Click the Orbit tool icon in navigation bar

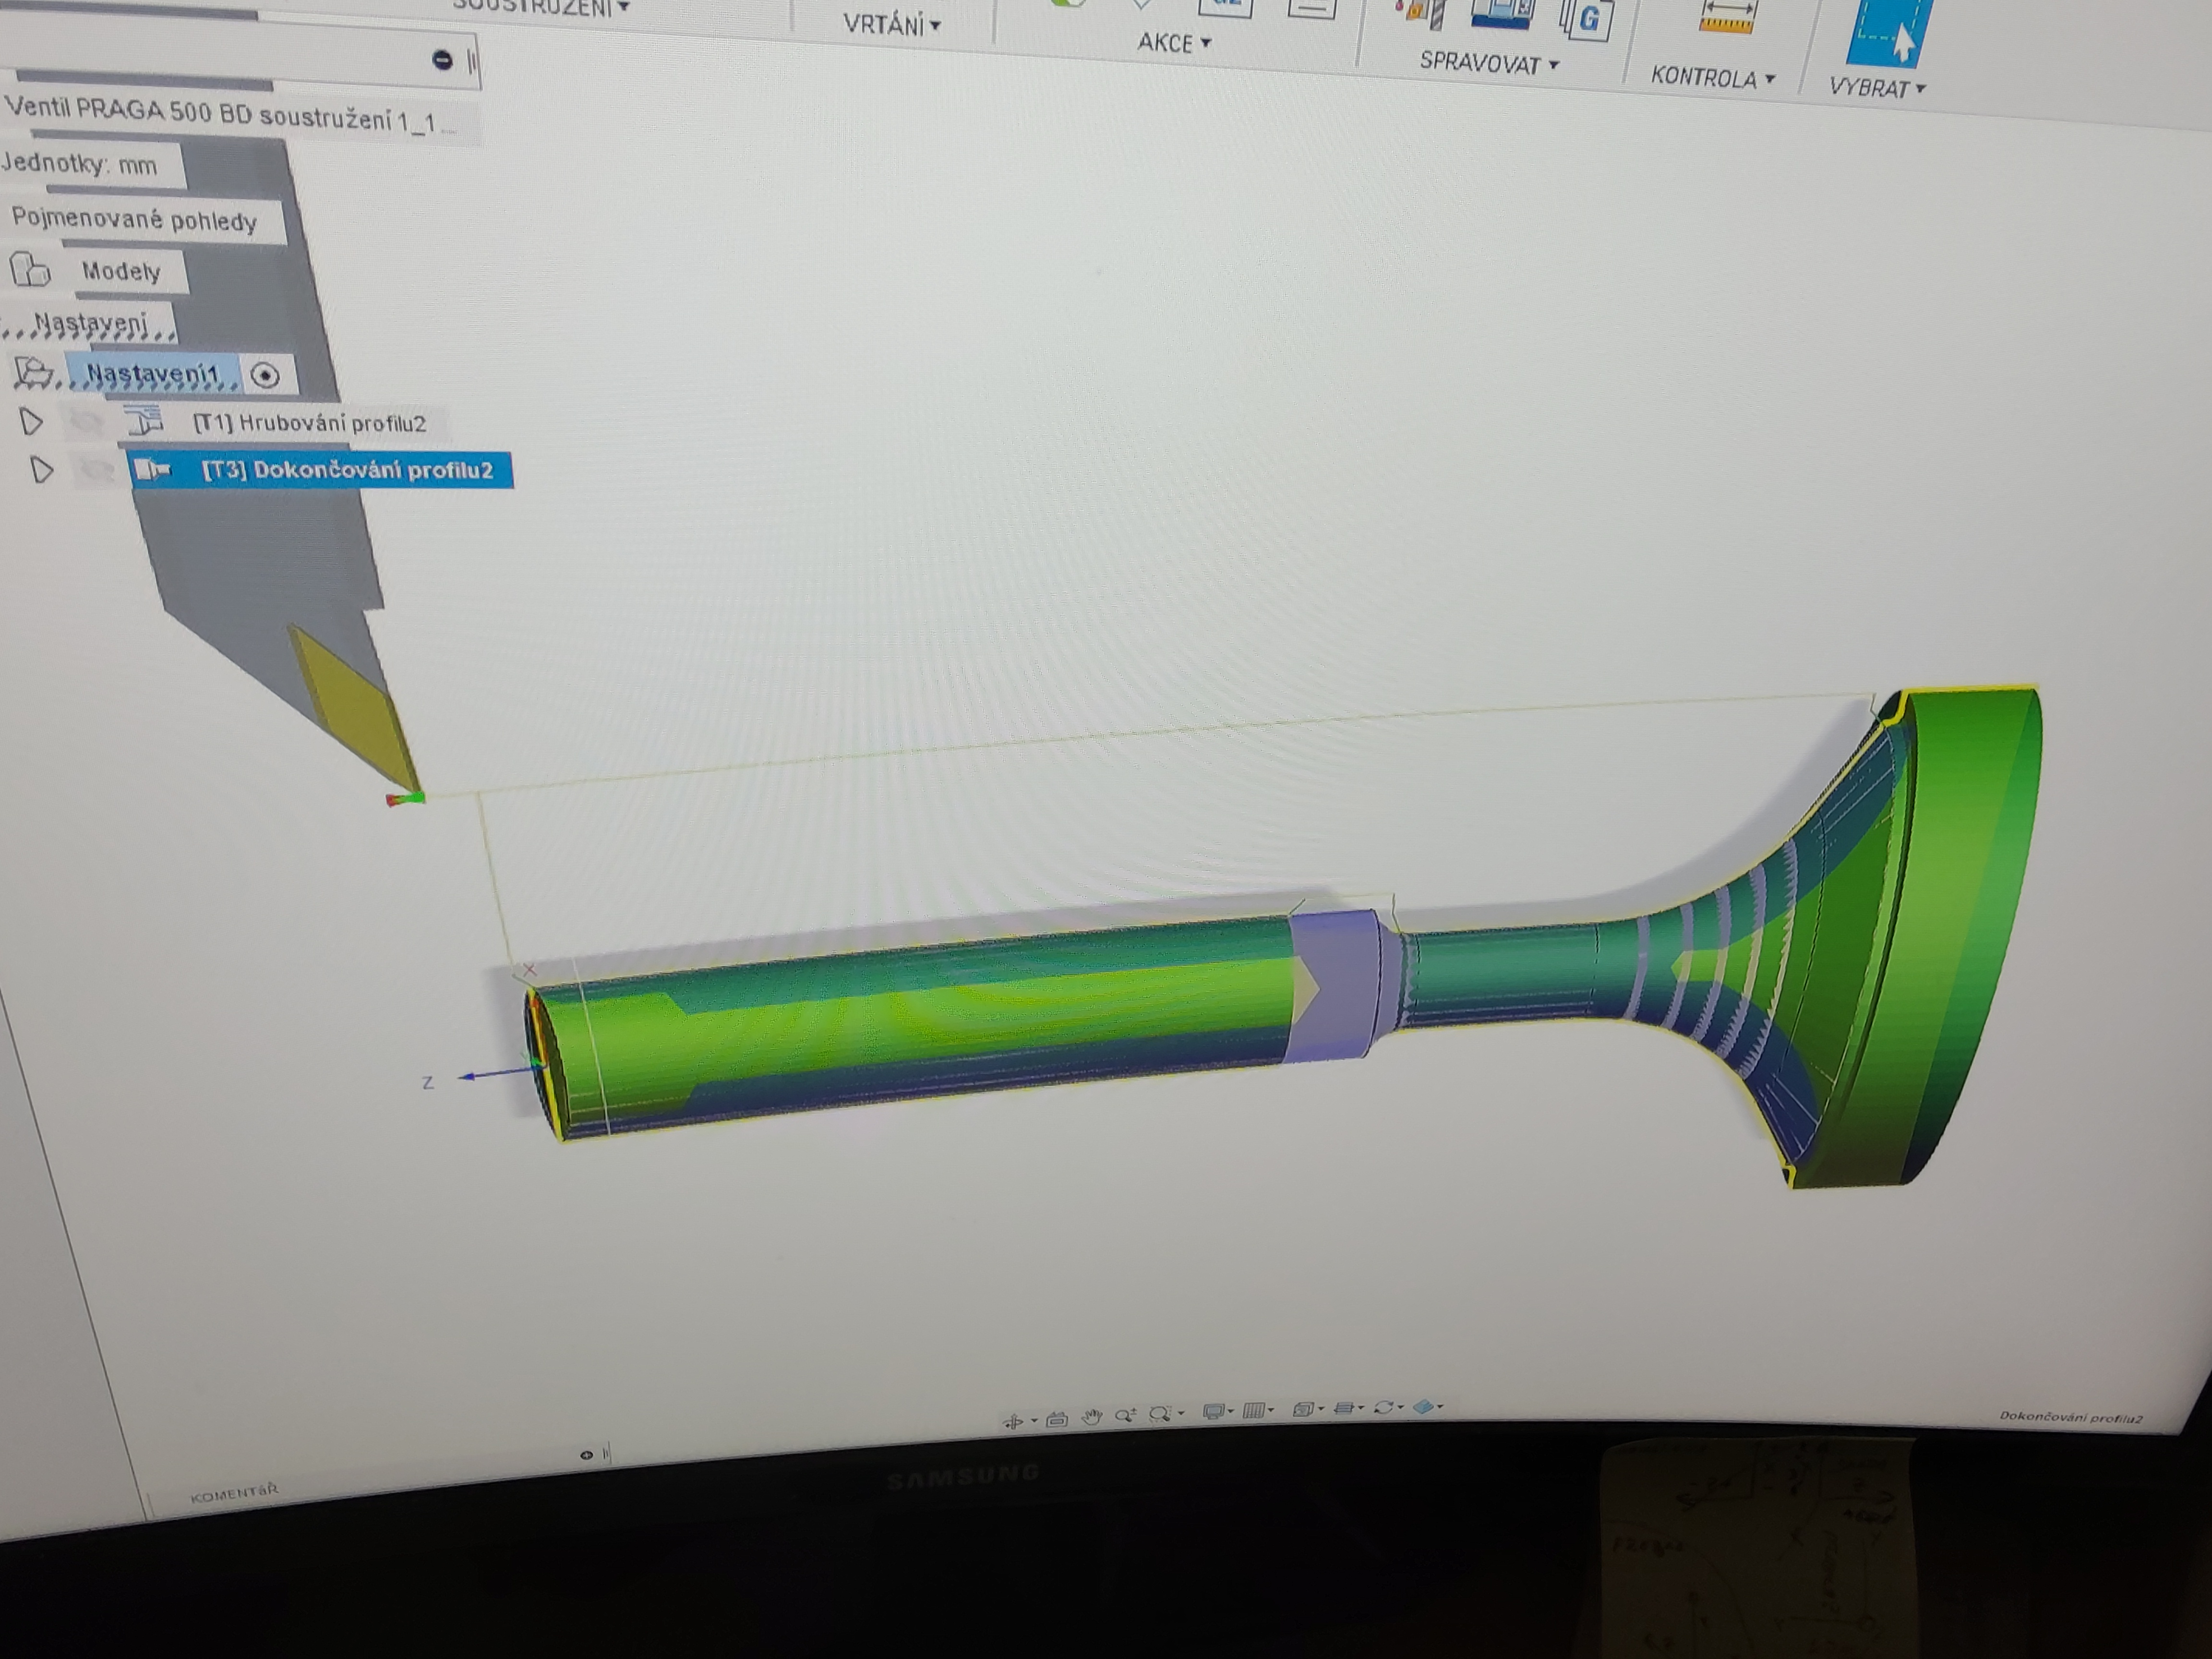point(1013,1421)
